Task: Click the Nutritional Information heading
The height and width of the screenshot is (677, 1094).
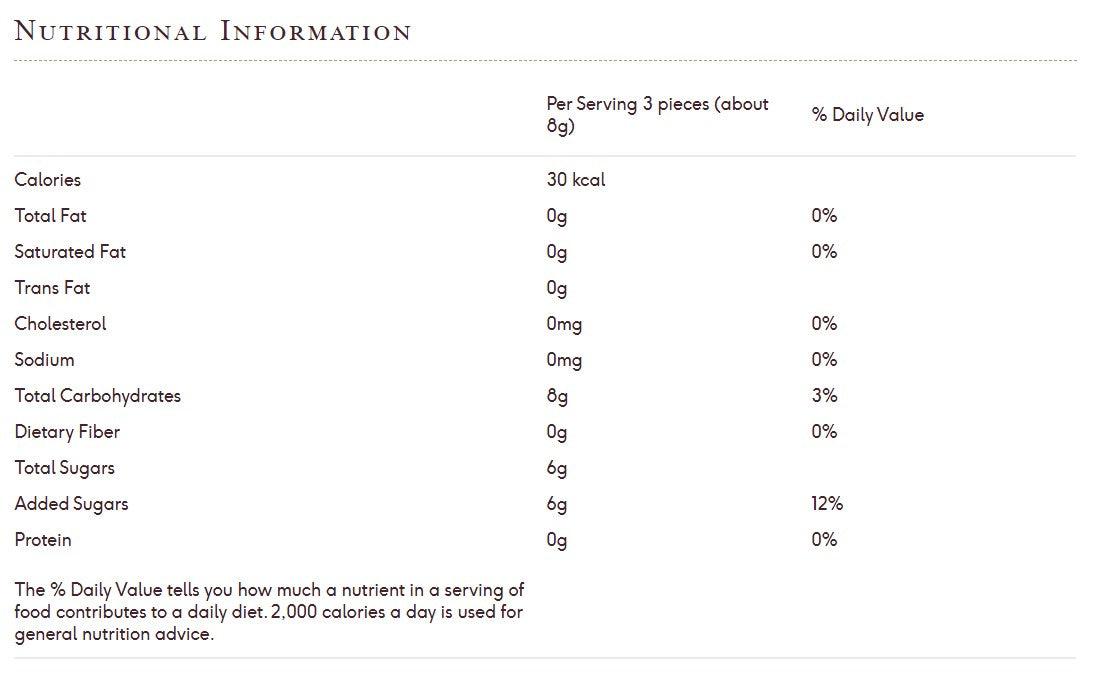Action: point(213,32)
